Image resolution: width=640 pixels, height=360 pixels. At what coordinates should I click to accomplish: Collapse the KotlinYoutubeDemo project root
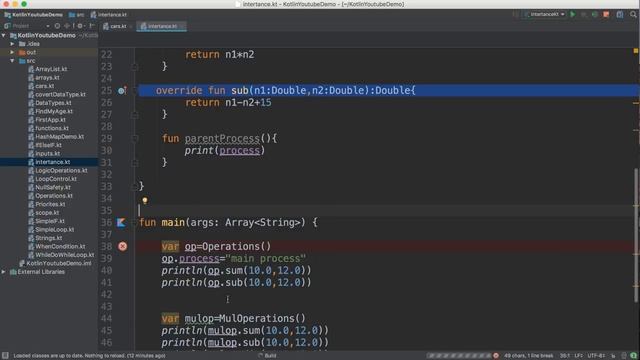point(4,36)
